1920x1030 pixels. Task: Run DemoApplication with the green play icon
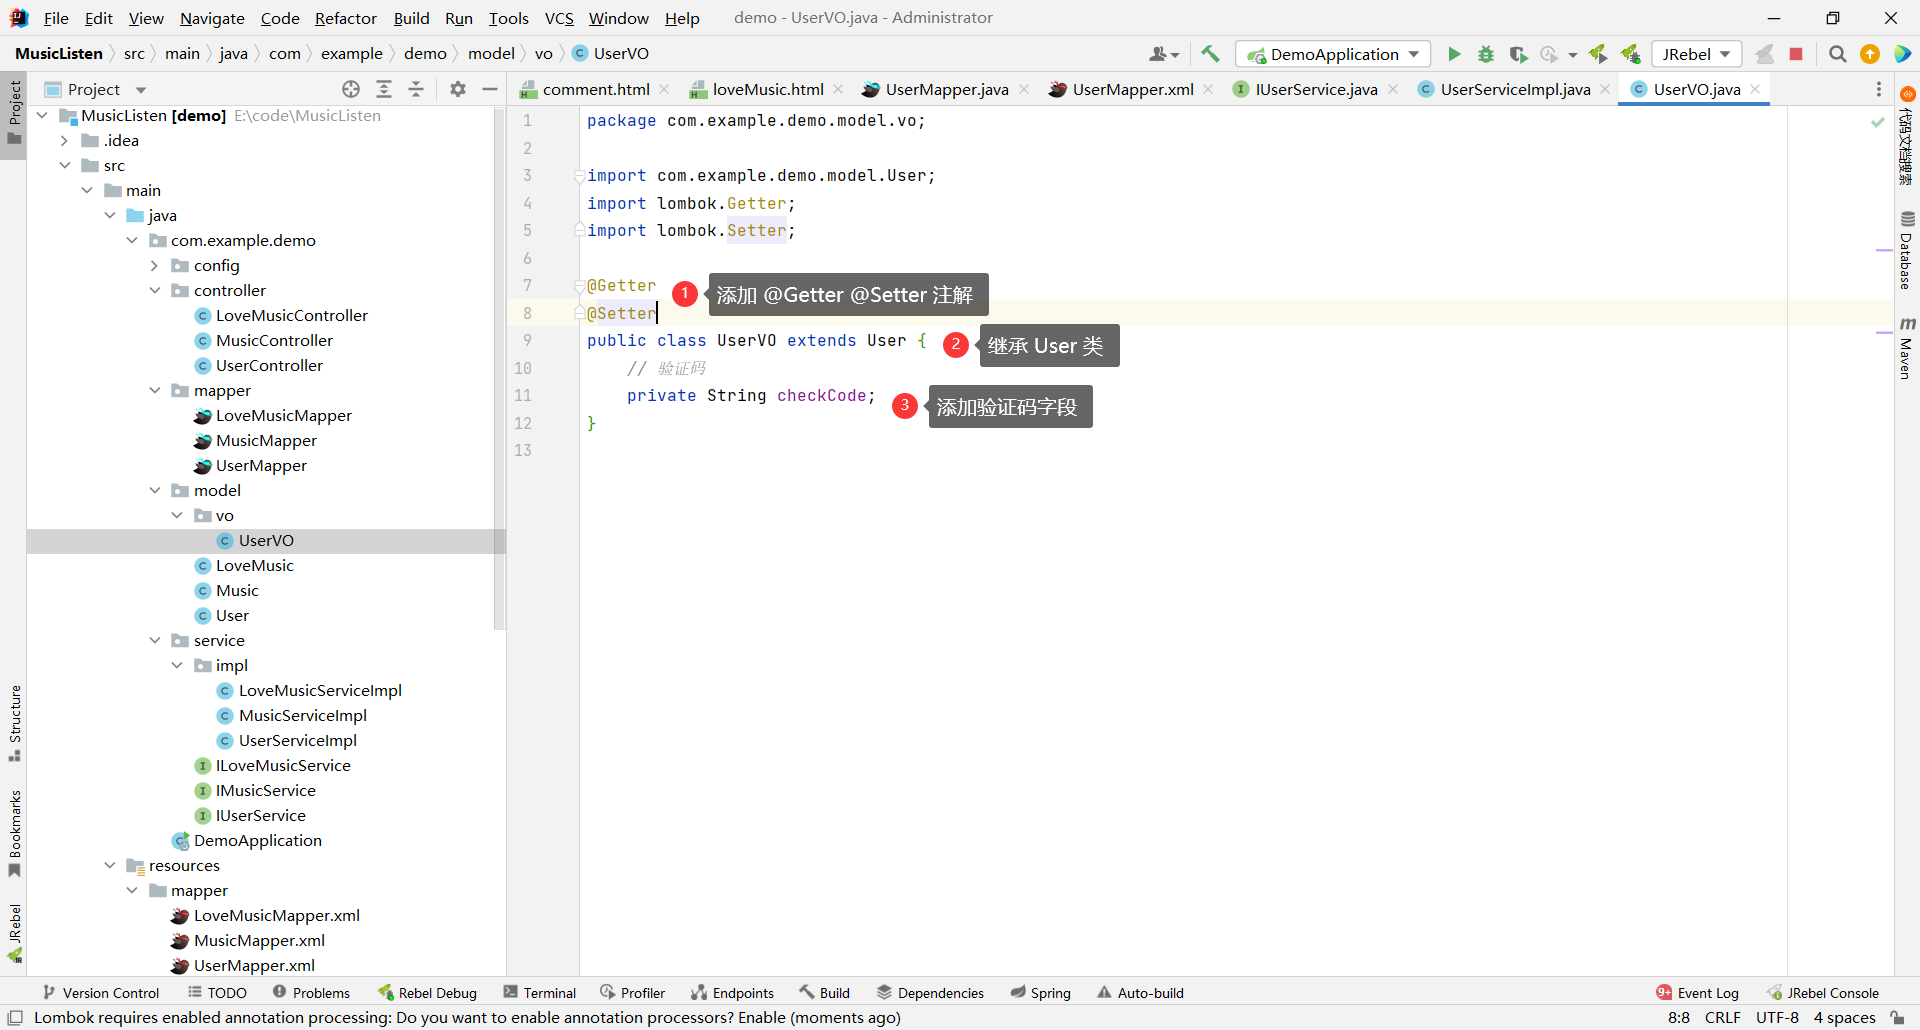pos(1454,54)
